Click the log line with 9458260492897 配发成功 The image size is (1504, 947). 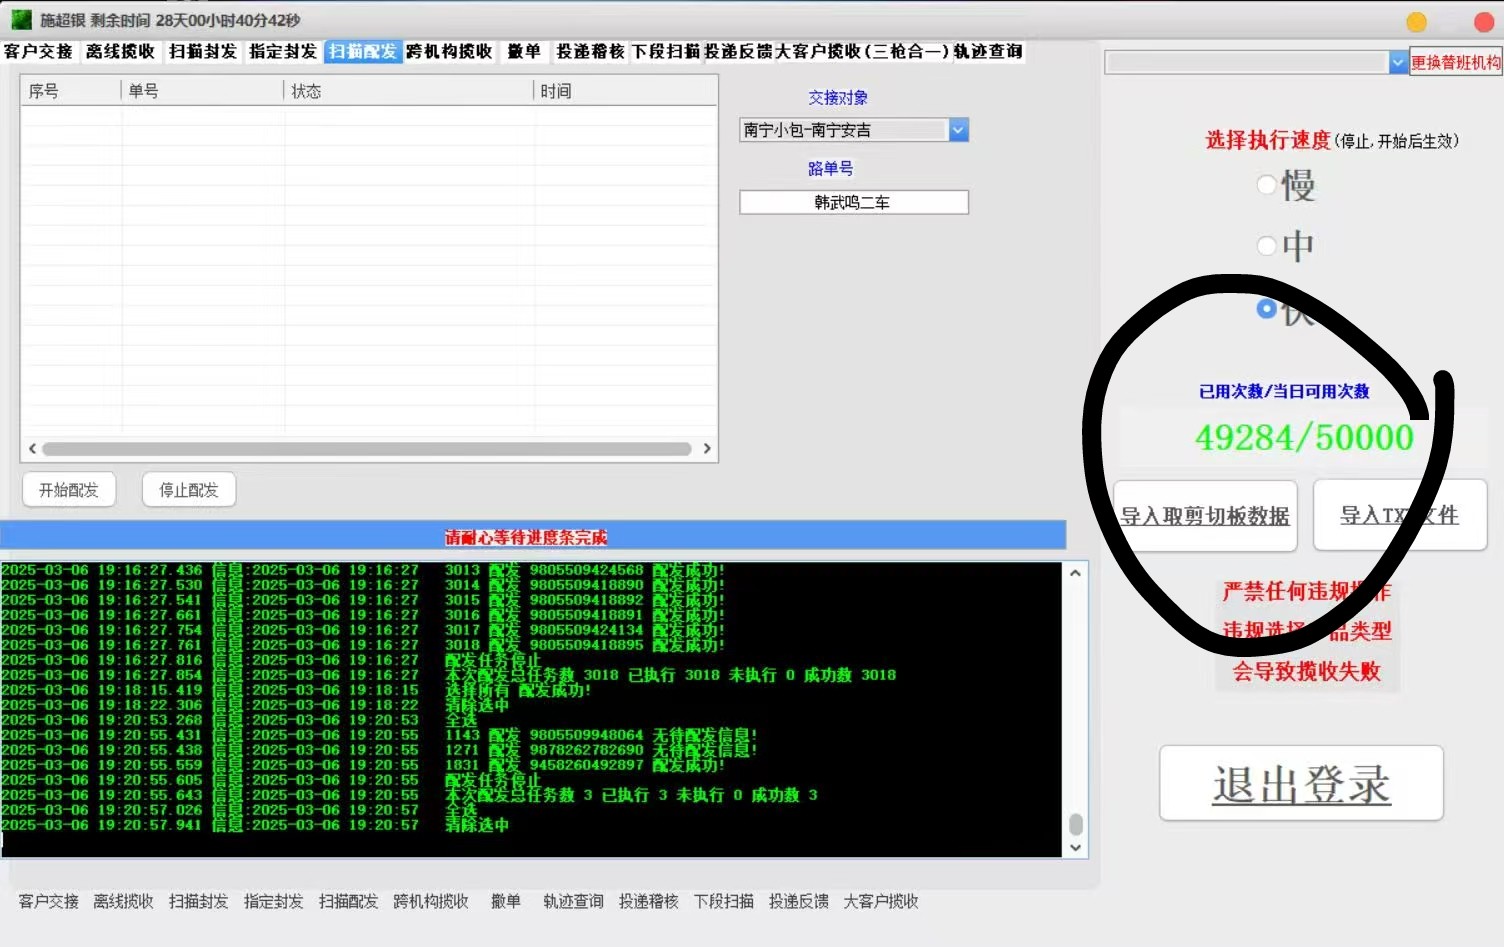click(363, 765)
